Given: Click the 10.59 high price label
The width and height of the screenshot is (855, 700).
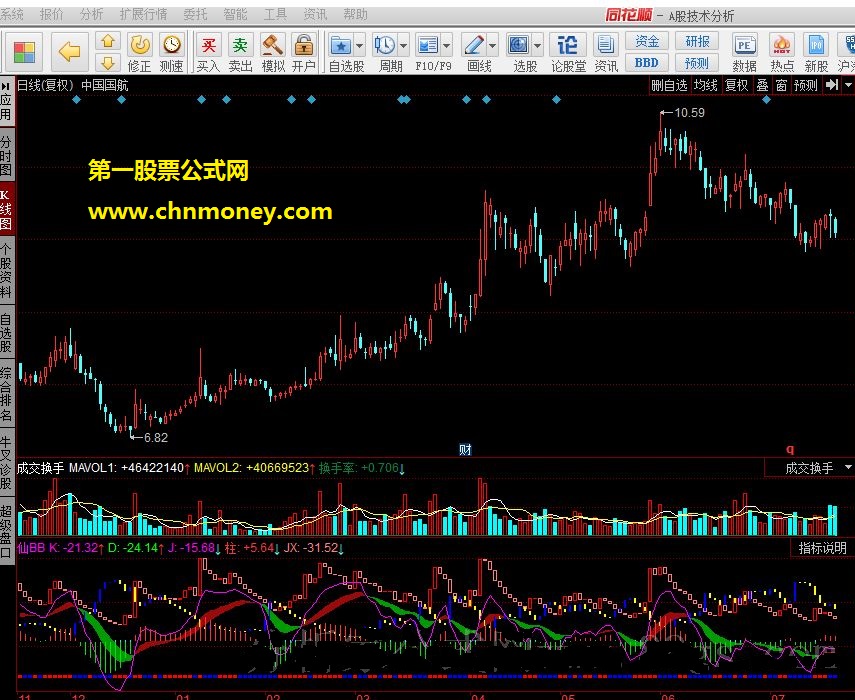Looking at the screenshot, I should point(689,112).
